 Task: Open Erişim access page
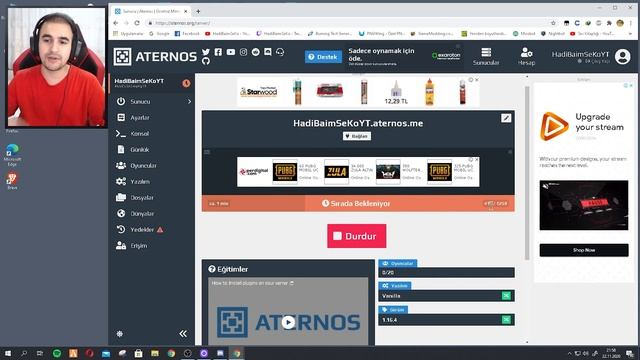(139, 246)
